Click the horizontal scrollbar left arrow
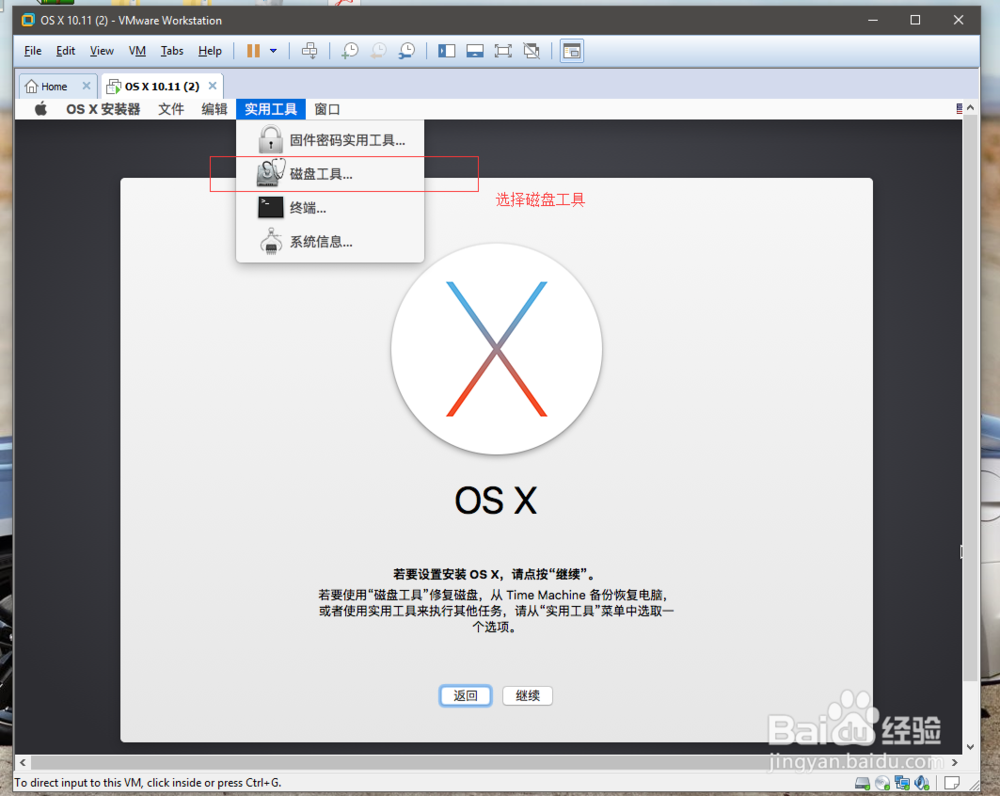This screenshot has width=1000, height=796. pyautogui.click(x=23, y=762)
